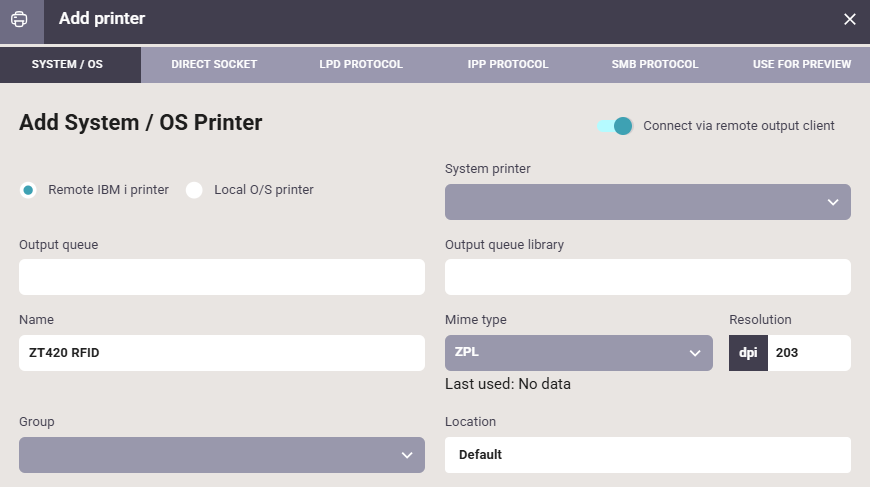The width and height of the screenshot is (870, 487).
Task: Toggle Connect via remote output client
Action: pyautogui.click(x=615, y=126)
